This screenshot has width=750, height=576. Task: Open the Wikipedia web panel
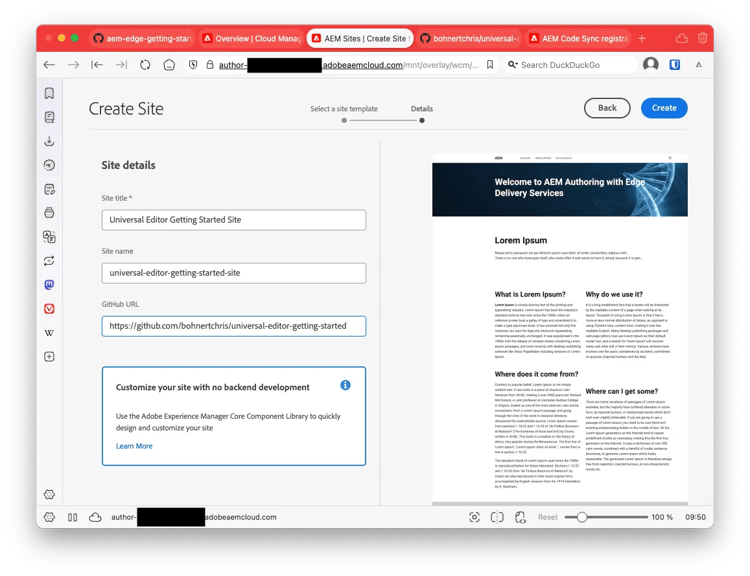pos(49,332)
